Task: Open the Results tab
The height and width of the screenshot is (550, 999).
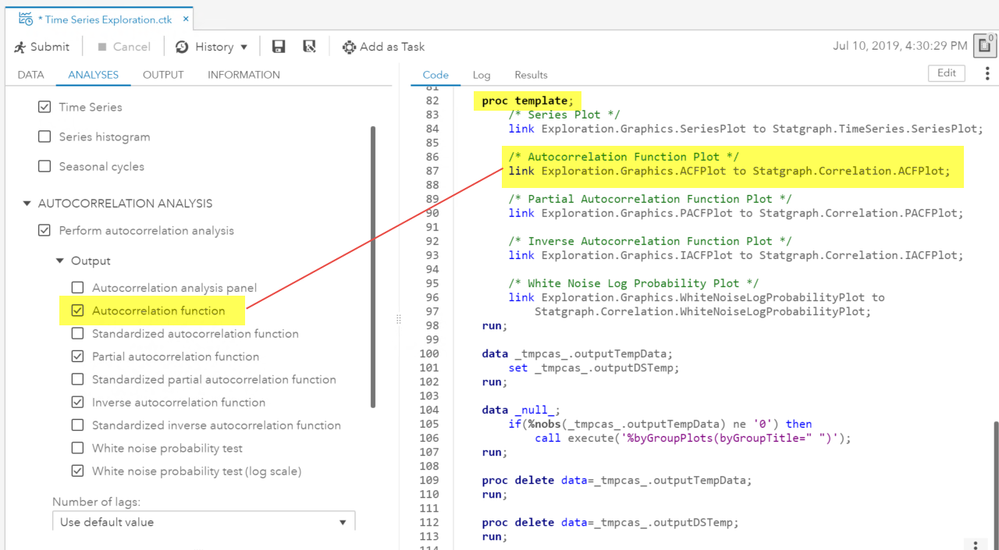Action: tap(530, 75)
